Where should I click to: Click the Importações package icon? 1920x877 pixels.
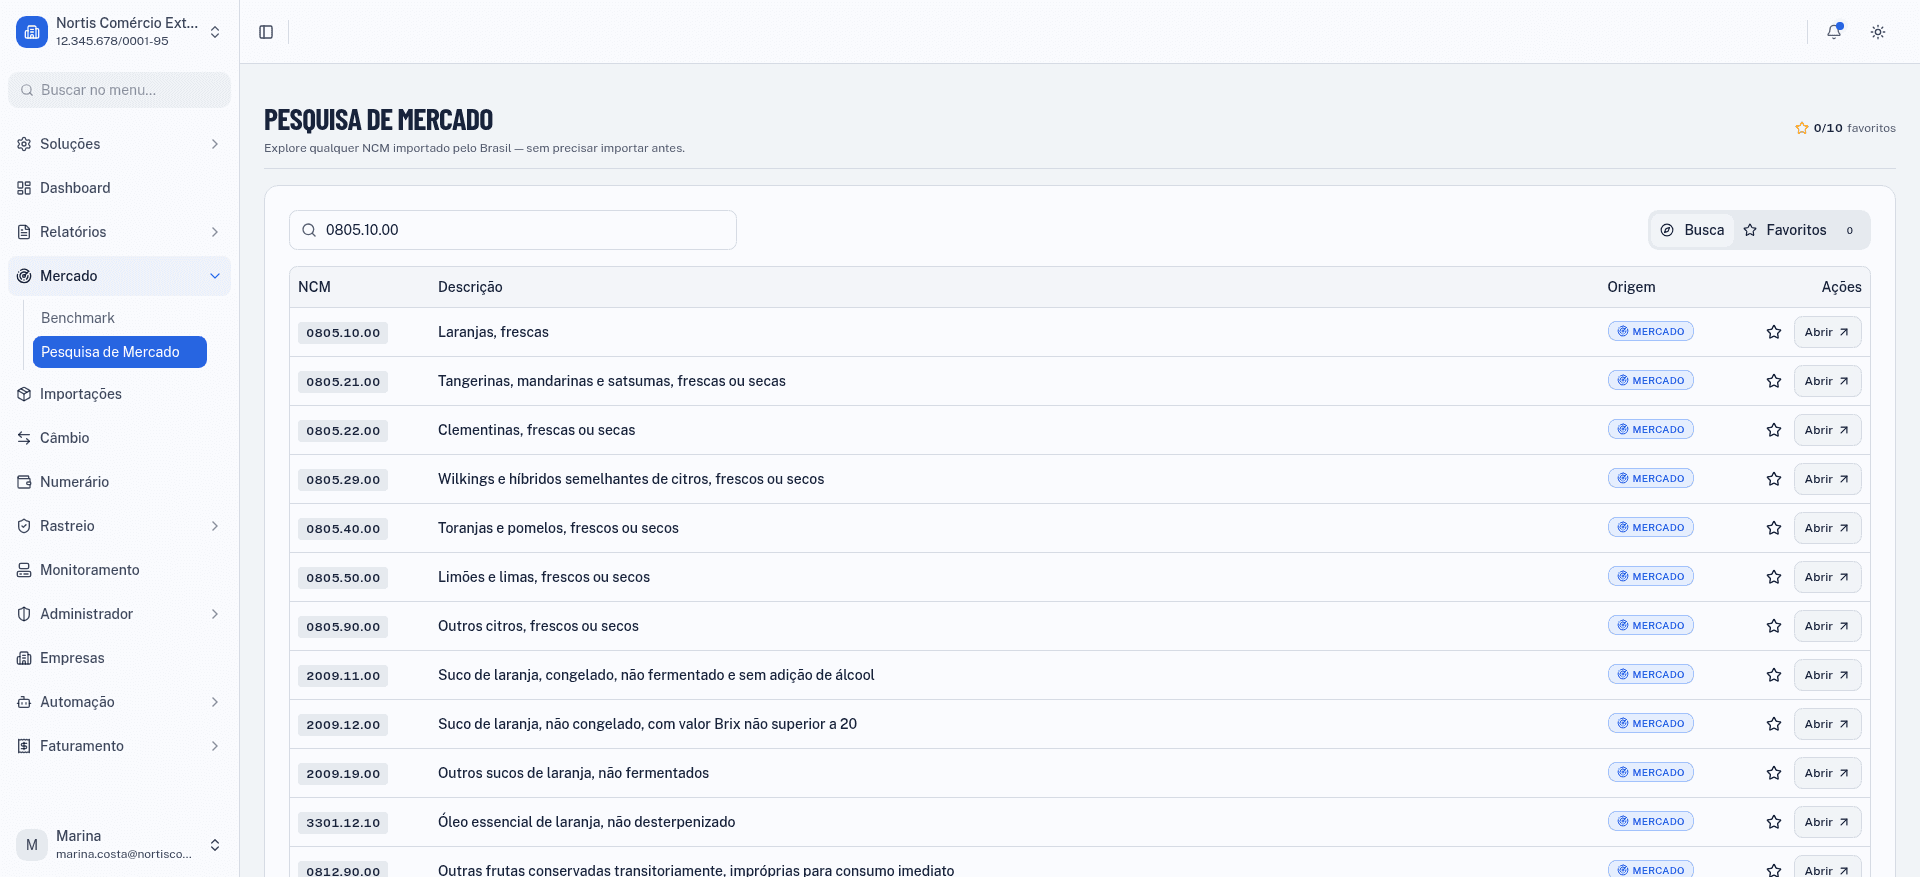pos(24,394)
